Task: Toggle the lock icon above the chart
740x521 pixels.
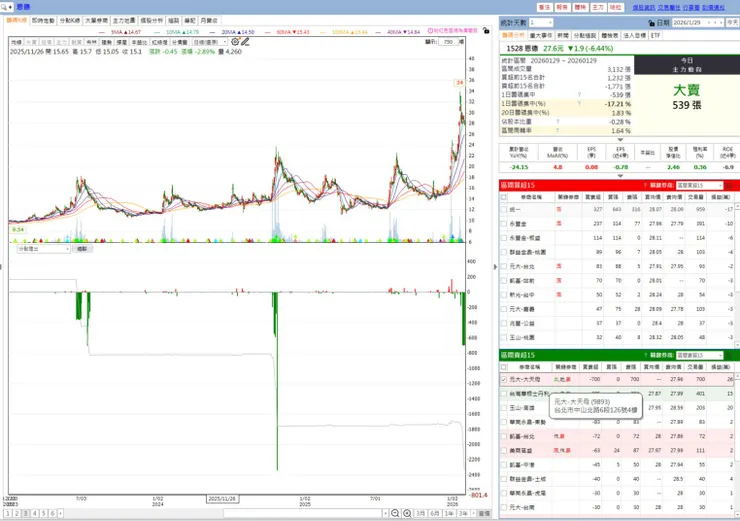Action: click(486, 30)
